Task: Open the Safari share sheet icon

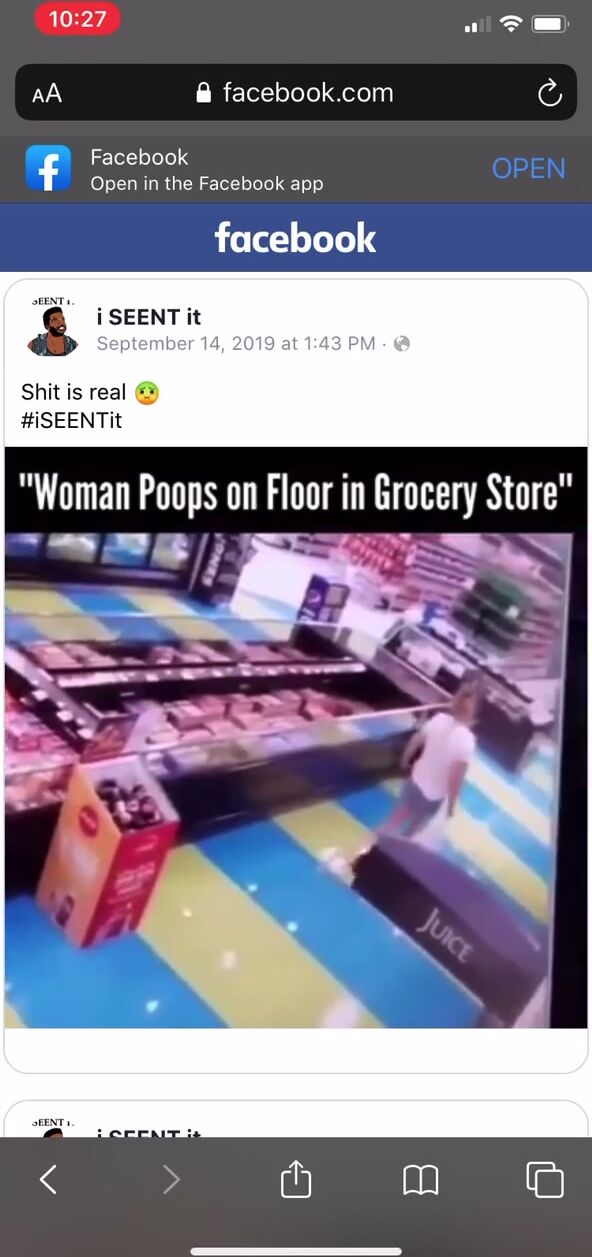Action: (x=296, y=1179)
